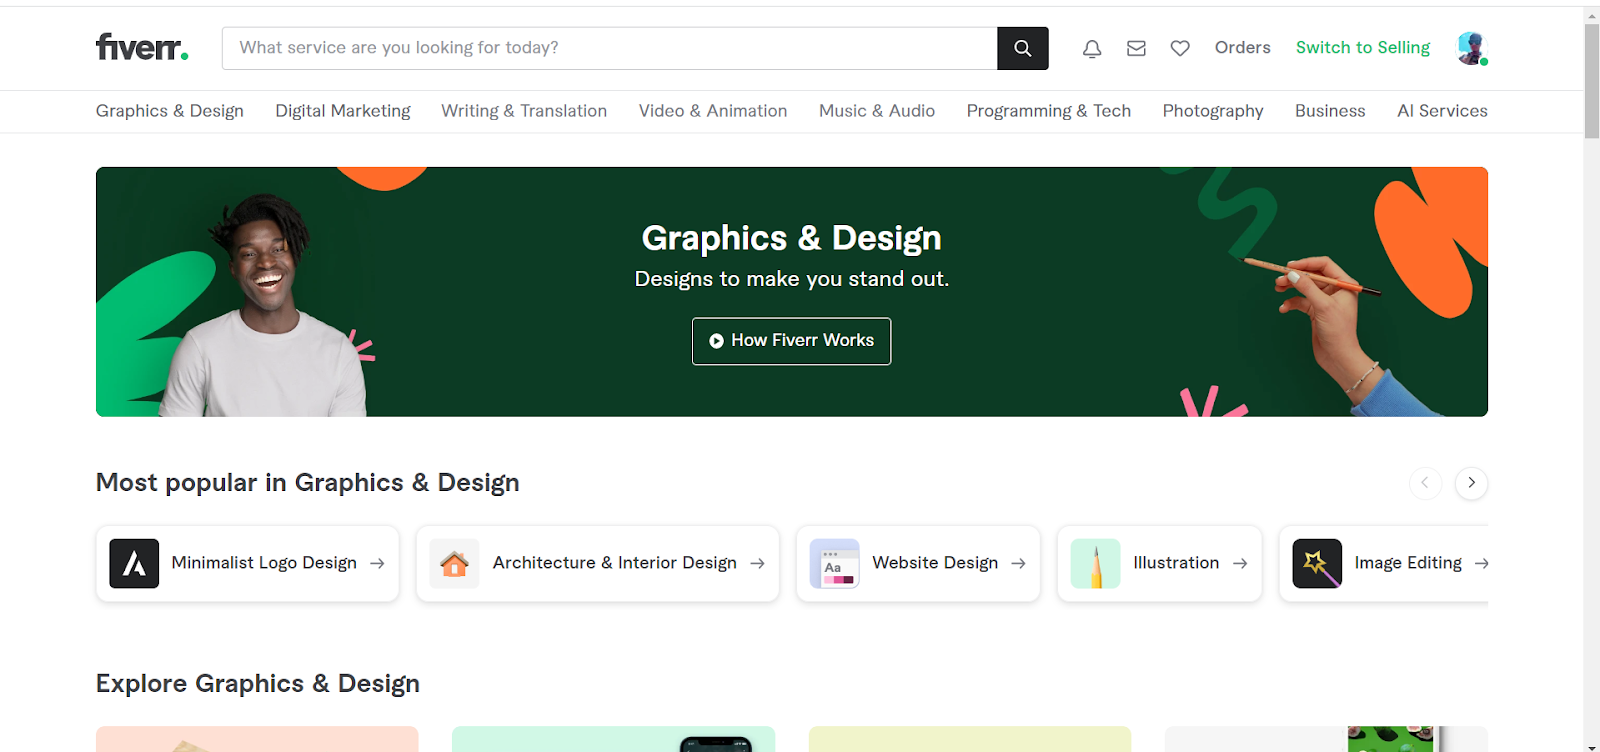Click the Image Editing wand icon

tap(1317, 563)
